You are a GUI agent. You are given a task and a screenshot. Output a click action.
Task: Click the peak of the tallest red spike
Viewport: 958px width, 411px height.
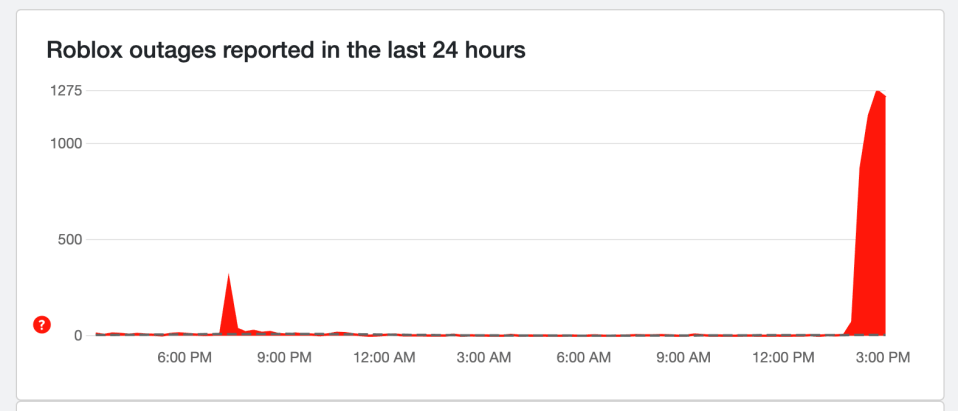877,92
